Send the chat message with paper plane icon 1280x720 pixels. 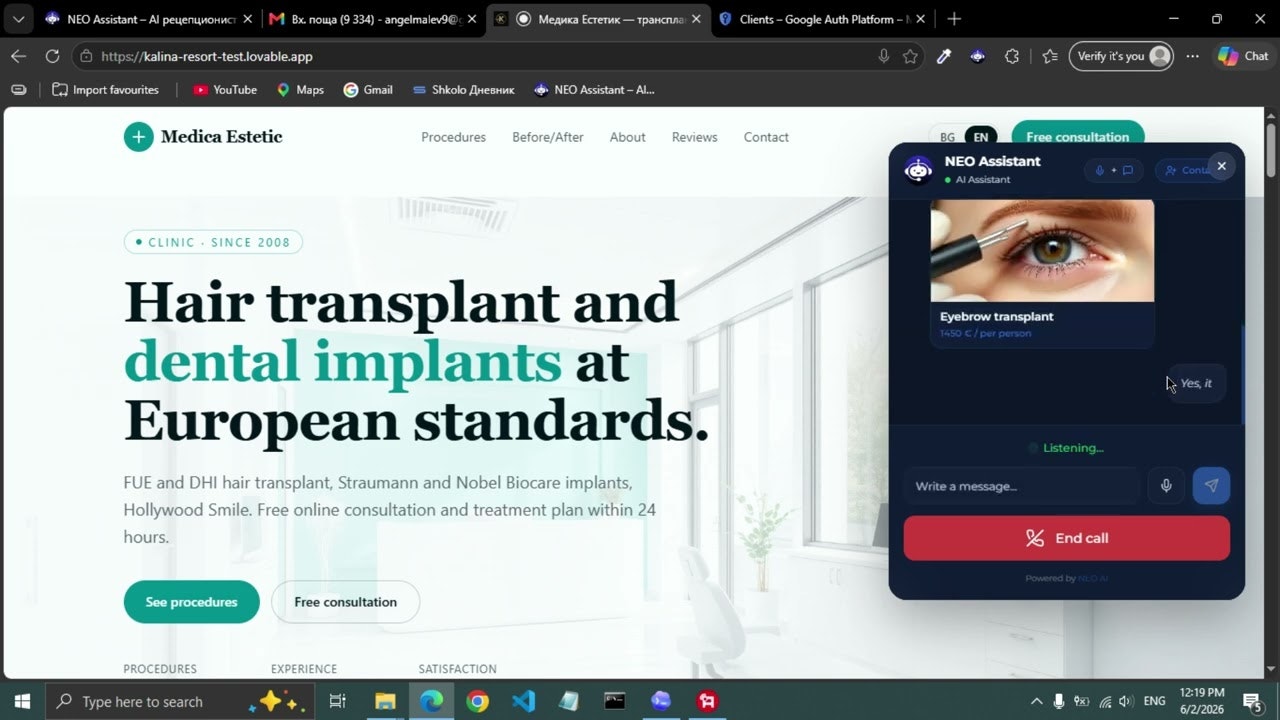coord(1211,486)
